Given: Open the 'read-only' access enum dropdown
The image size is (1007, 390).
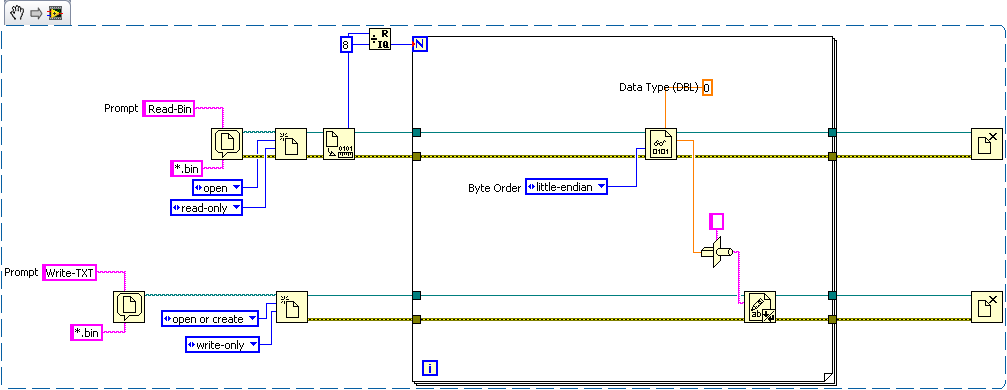Looking at the screenshot, I should click(207, 208).
